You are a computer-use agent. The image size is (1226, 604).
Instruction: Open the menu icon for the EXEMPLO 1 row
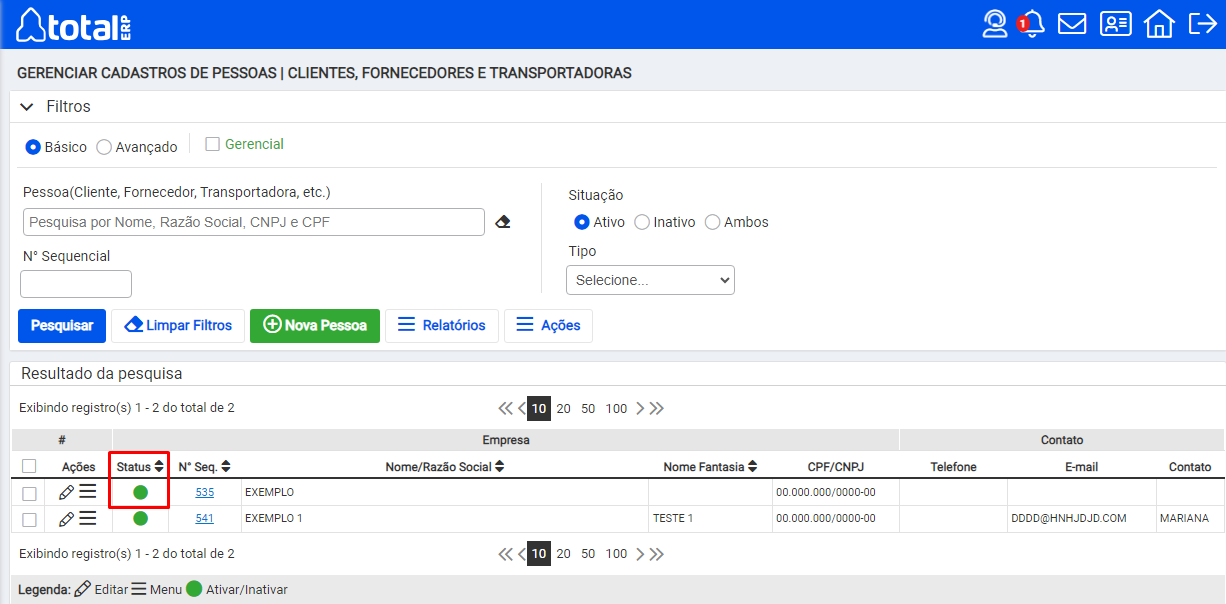[88, 518]
